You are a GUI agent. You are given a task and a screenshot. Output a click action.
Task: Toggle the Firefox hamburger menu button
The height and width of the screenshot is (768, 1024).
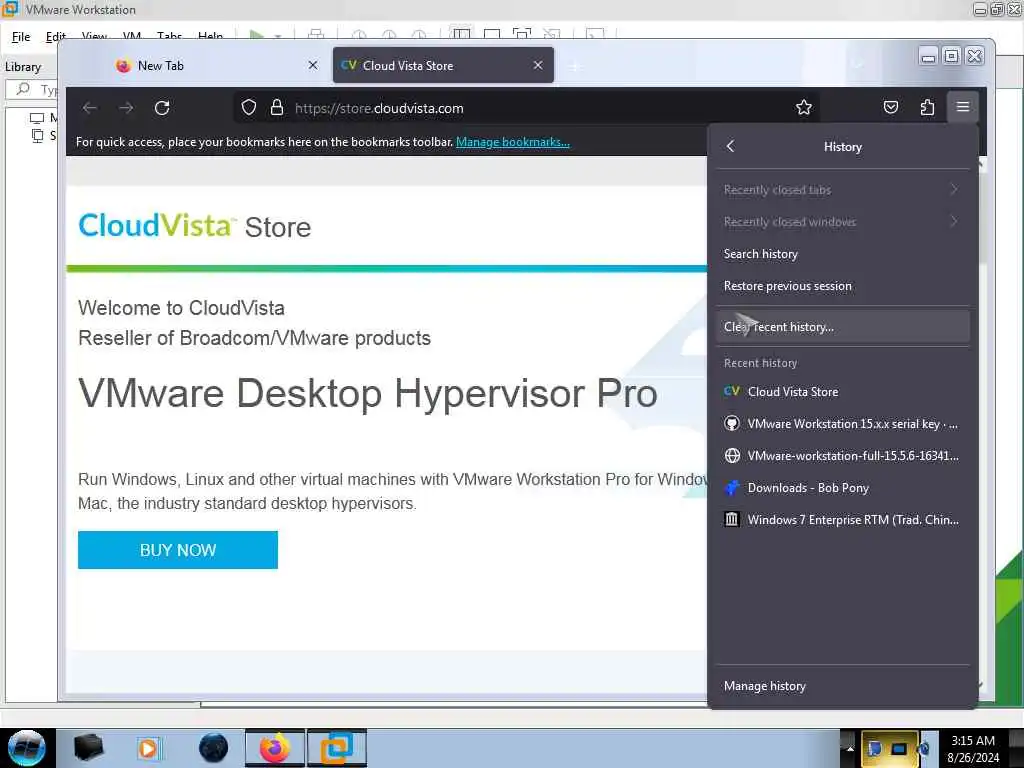[963, 107]
